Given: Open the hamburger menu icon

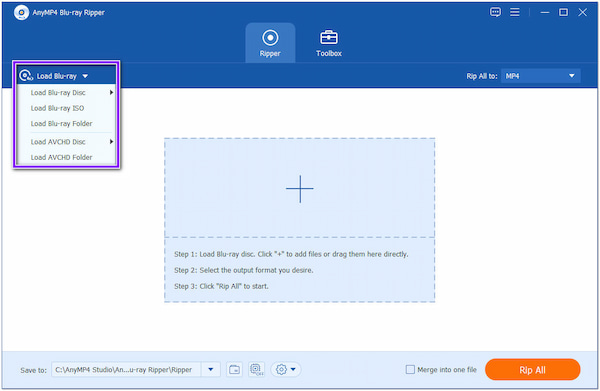Looking at the screenshot, I should point(515,12).
